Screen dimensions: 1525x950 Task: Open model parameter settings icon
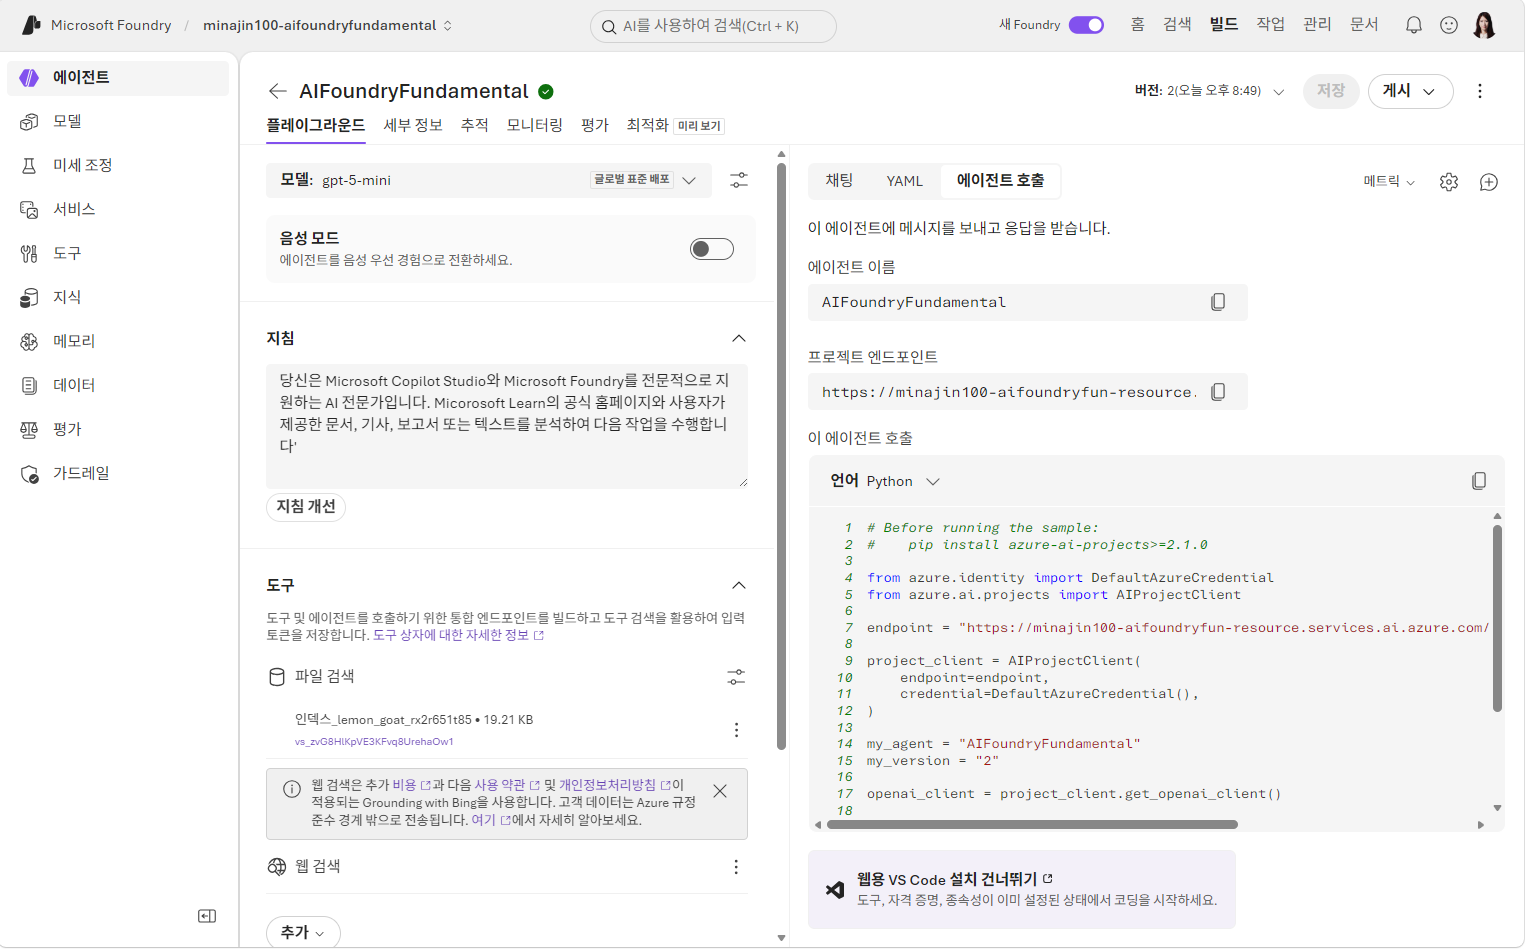pyautogui.click(x=738, y=180)
